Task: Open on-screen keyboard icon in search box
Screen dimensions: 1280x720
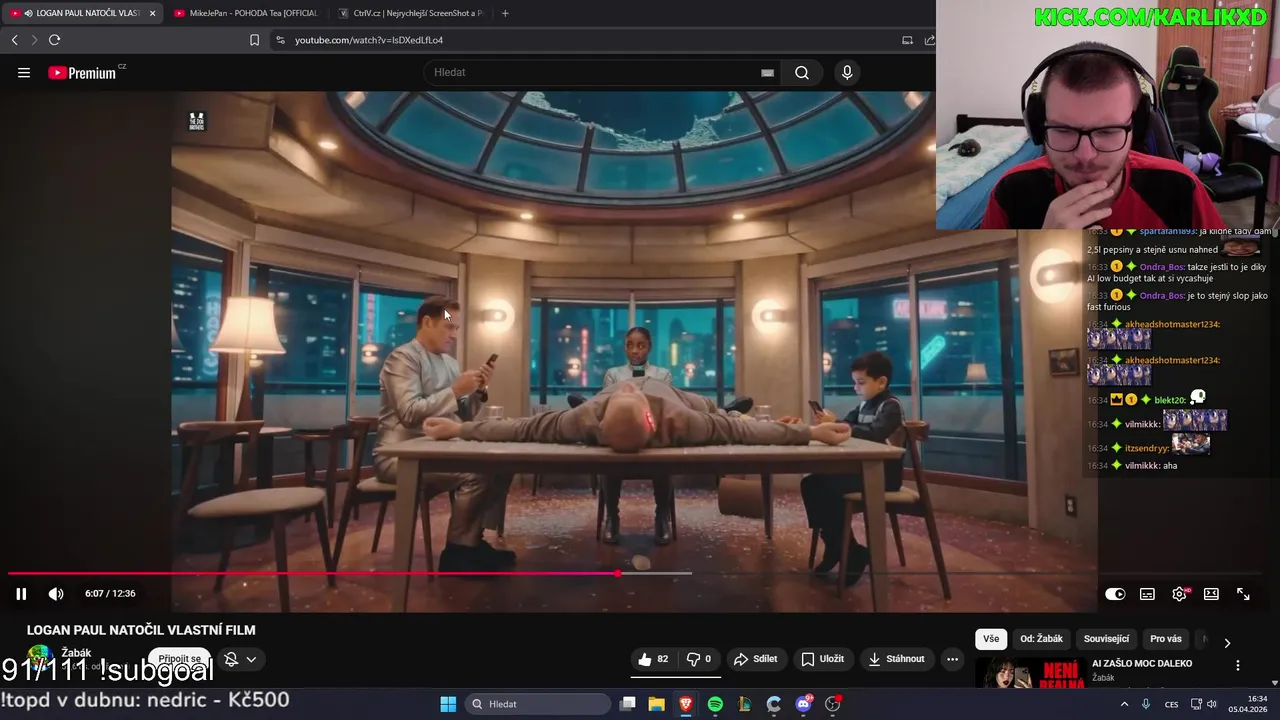Action: tap(767, 73)
